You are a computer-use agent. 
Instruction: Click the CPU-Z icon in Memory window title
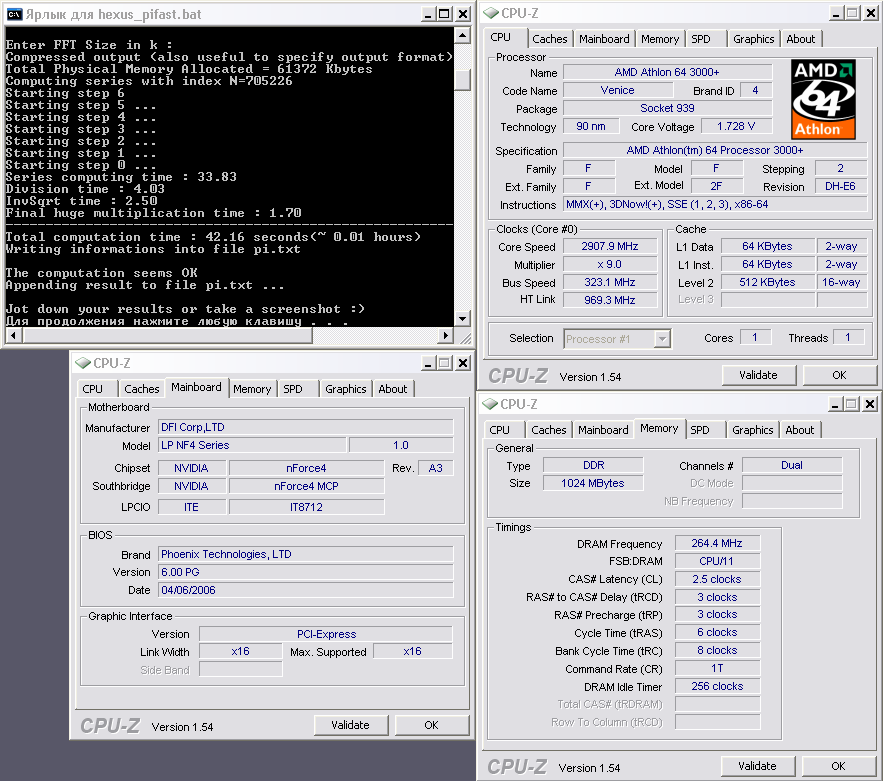pos(490,404)
